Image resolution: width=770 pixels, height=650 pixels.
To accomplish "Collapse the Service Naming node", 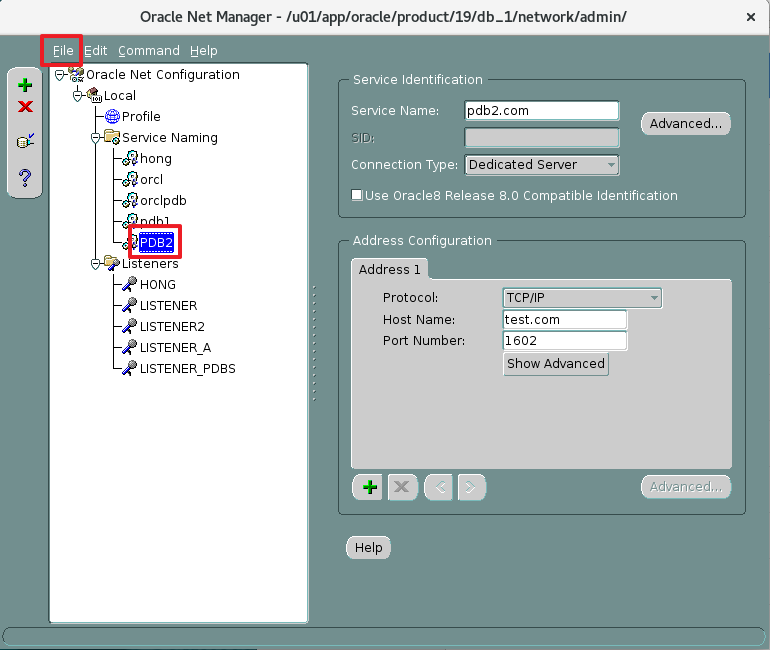I will click(x=96, y=138).
